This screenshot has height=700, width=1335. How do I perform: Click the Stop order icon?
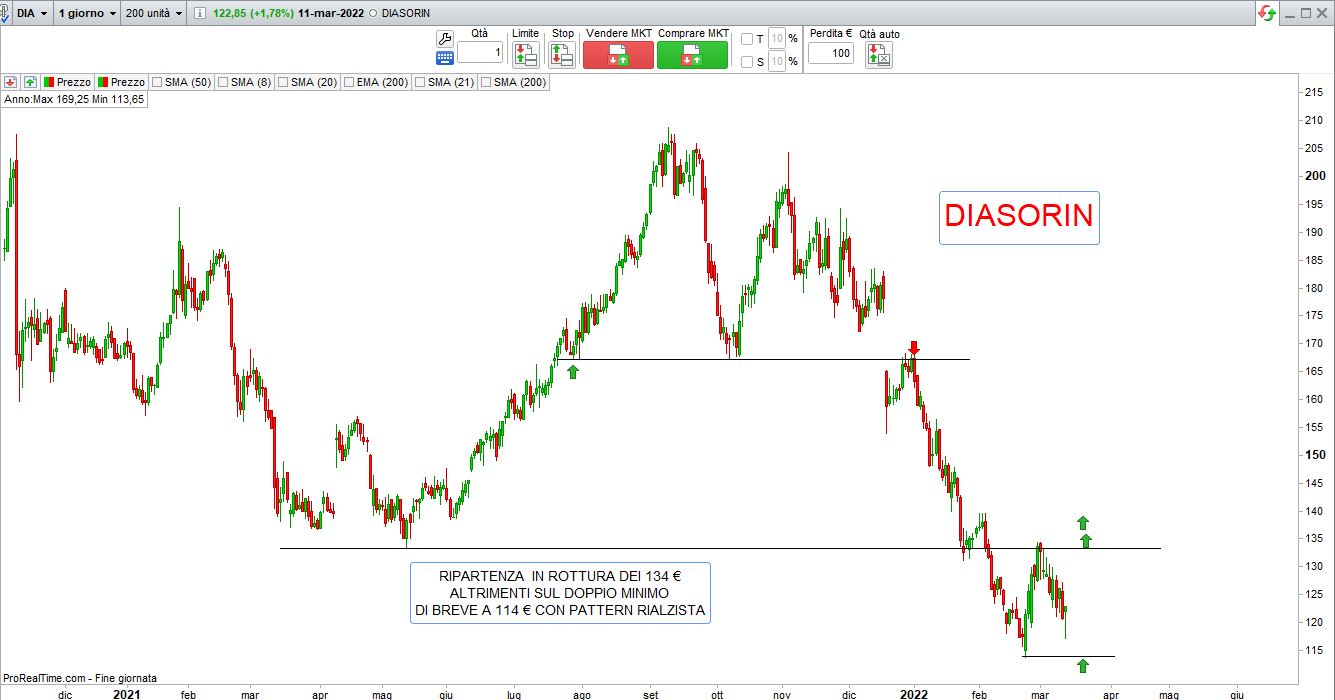[x=562, y=54]
